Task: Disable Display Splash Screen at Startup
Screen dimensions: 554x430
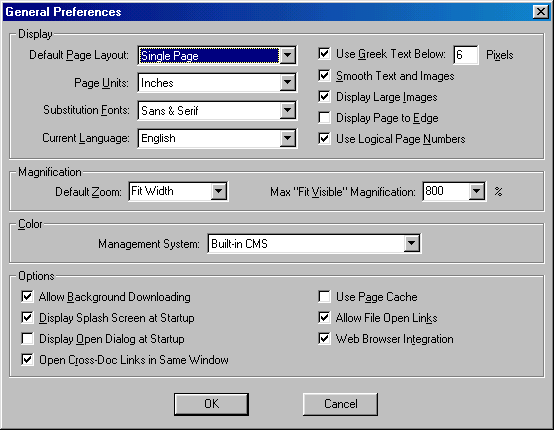Action: [27, 318]
